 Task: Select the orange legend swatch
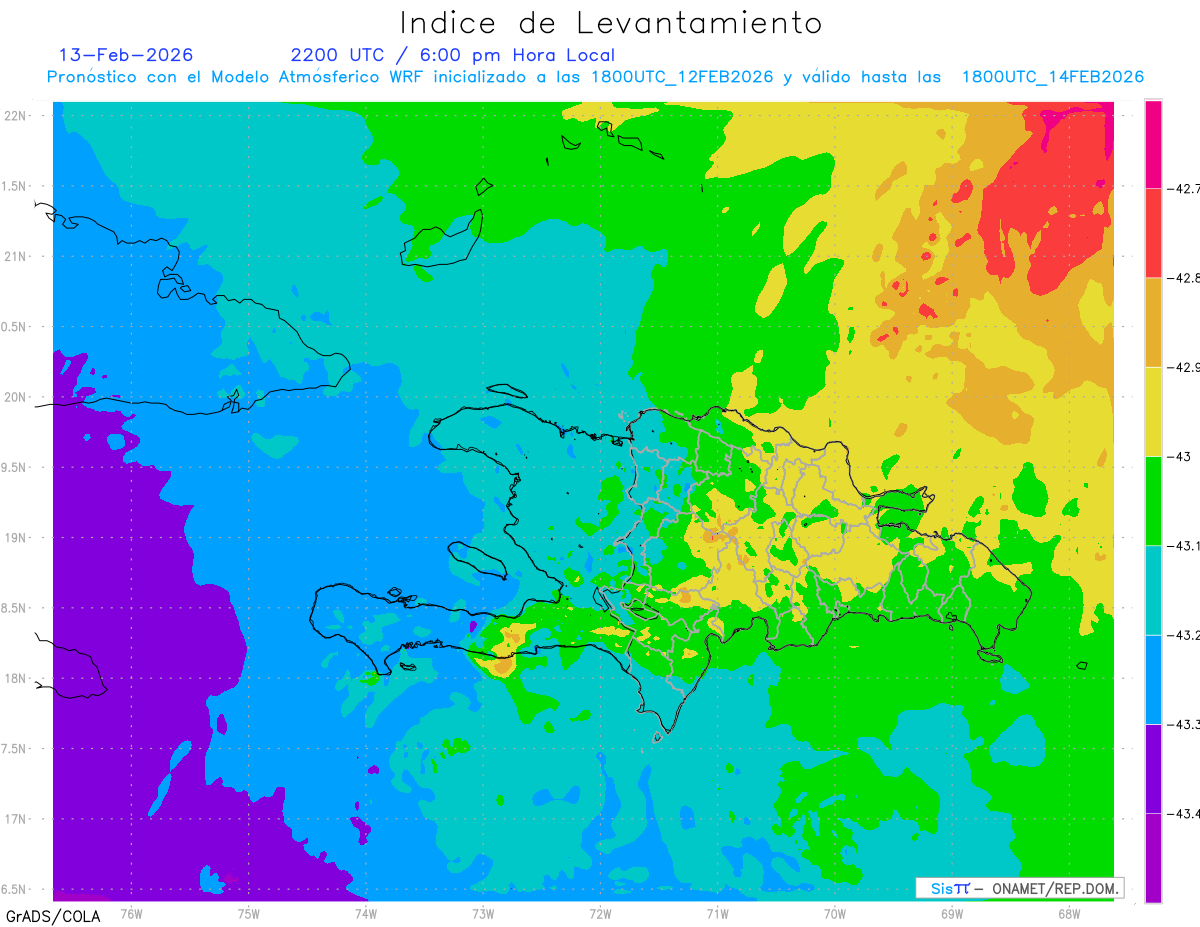(1153, 322)
